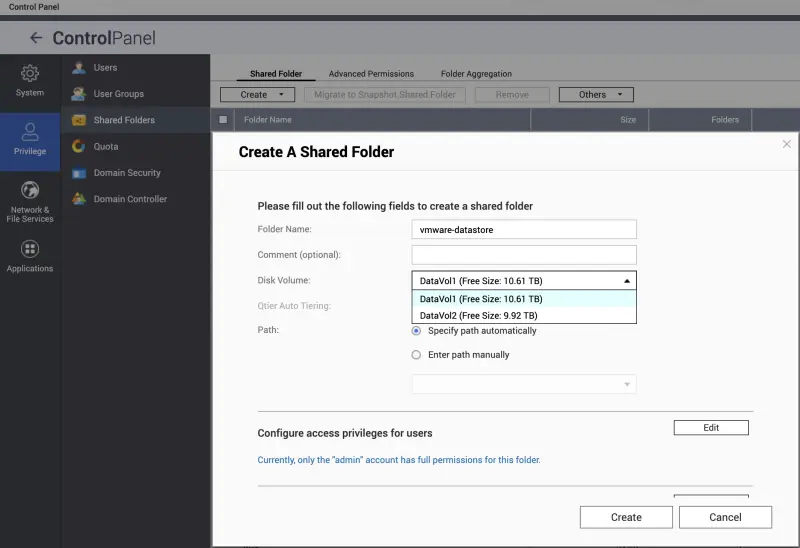The height and width of the screenshot is (548, 800).
Task: Click the admin account permissions notice
Action: [398, 460]
